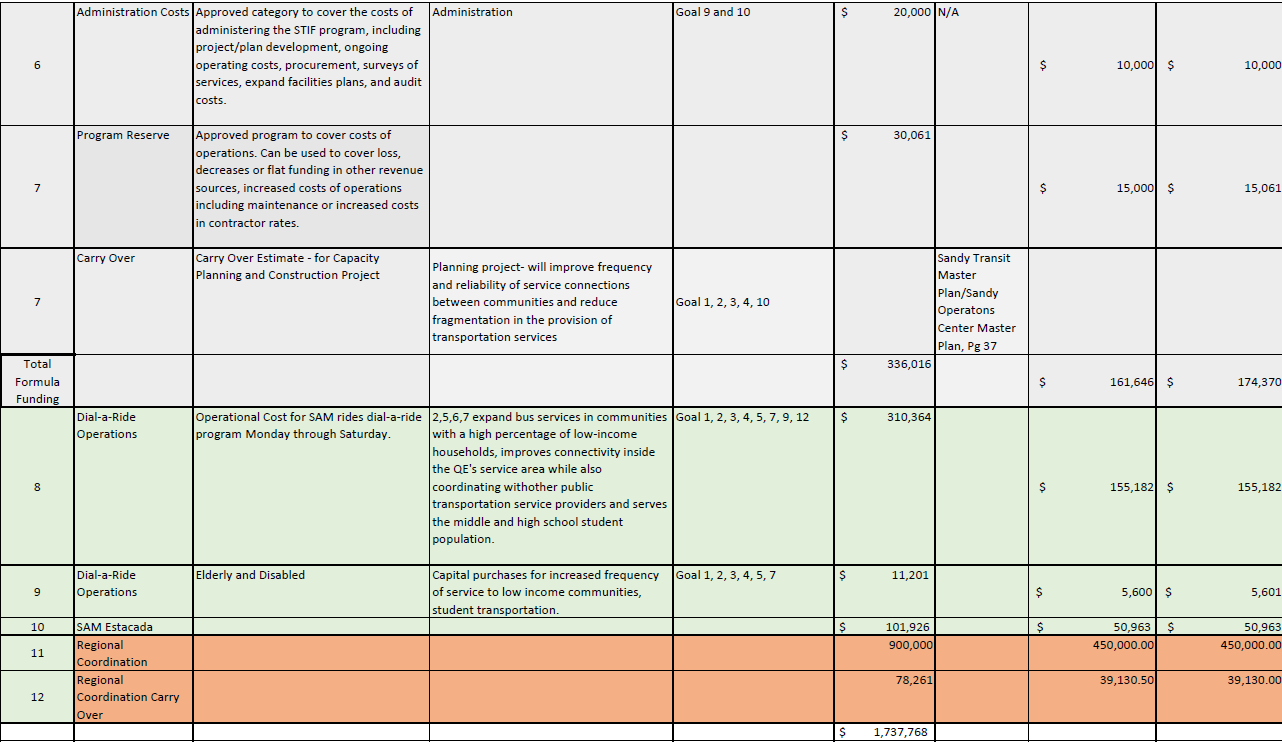Screen dimensions: 1282x743
Task: Select the 39,130.00 value cell
Action: pos(1219,697)
